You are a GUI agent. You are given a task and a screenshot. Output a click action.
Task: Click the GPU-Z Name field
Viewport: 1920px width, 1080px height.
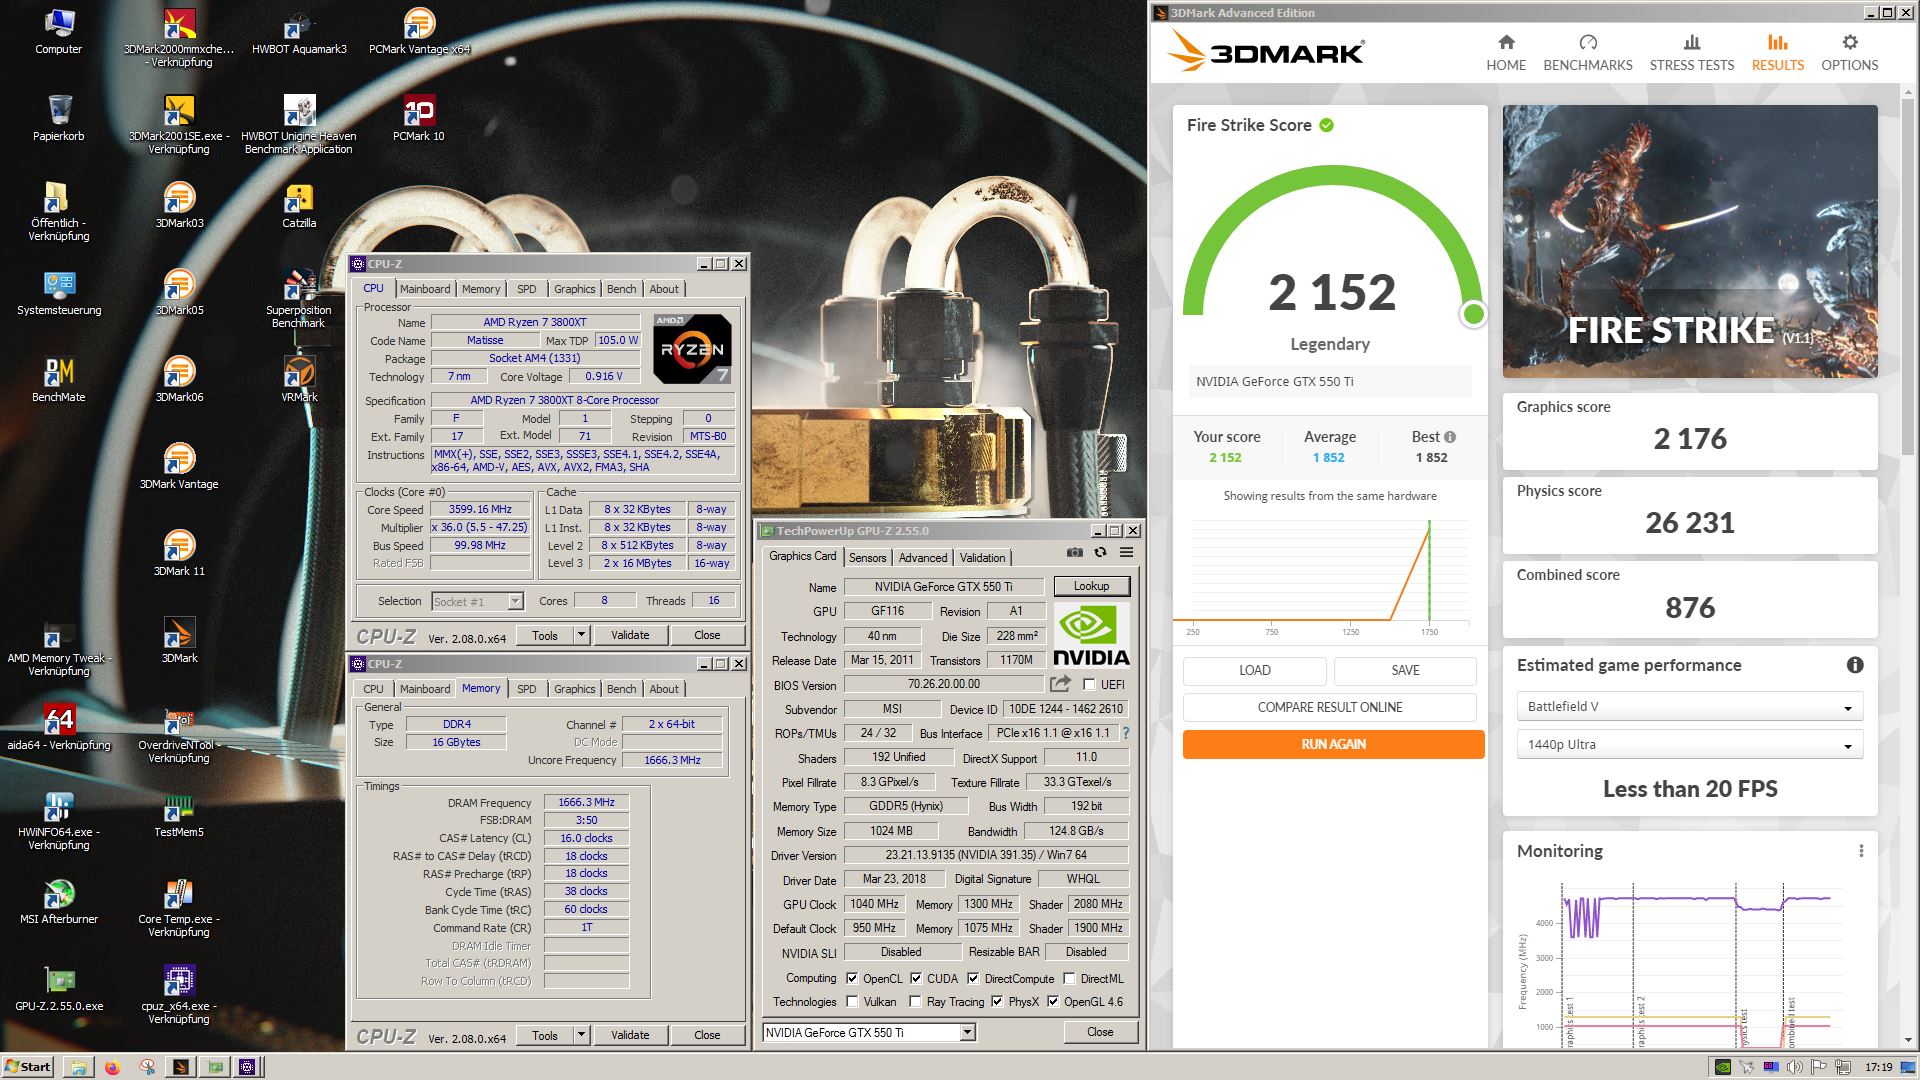click(943, 587)
